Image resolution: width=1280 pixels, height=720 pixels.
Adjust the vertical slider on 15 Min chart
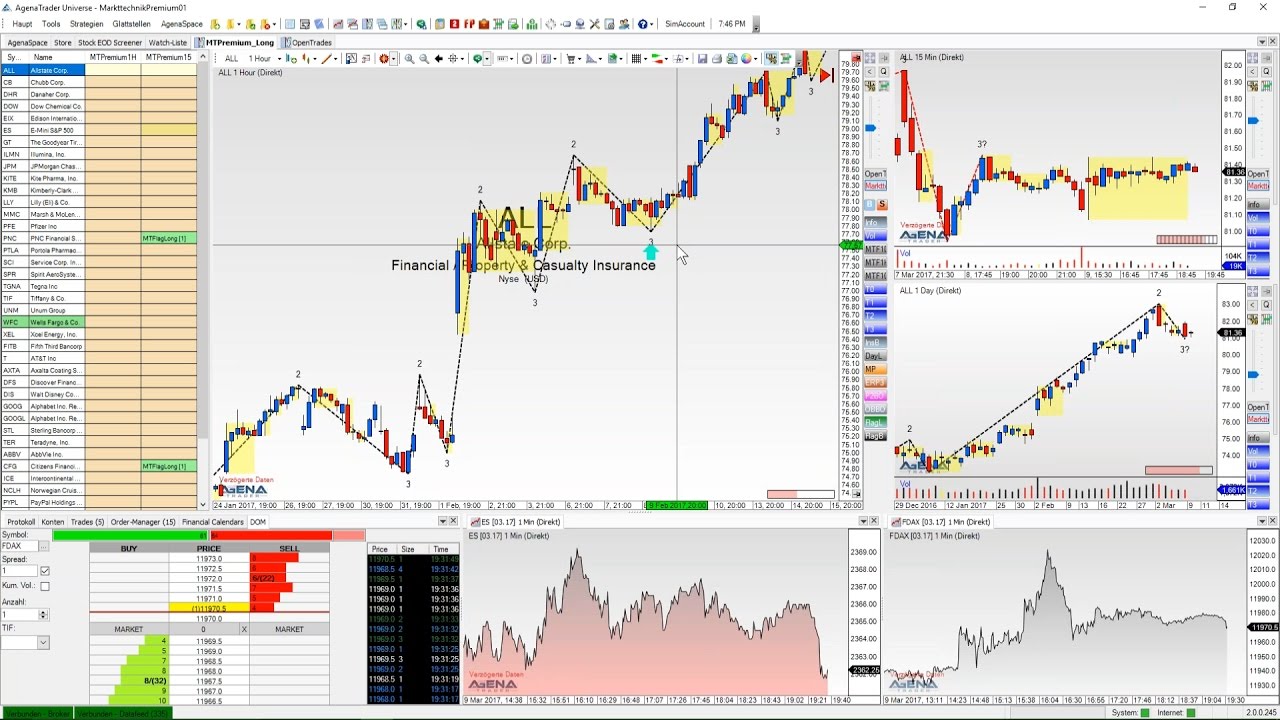pyautogui.click(x=1254, y=120)
